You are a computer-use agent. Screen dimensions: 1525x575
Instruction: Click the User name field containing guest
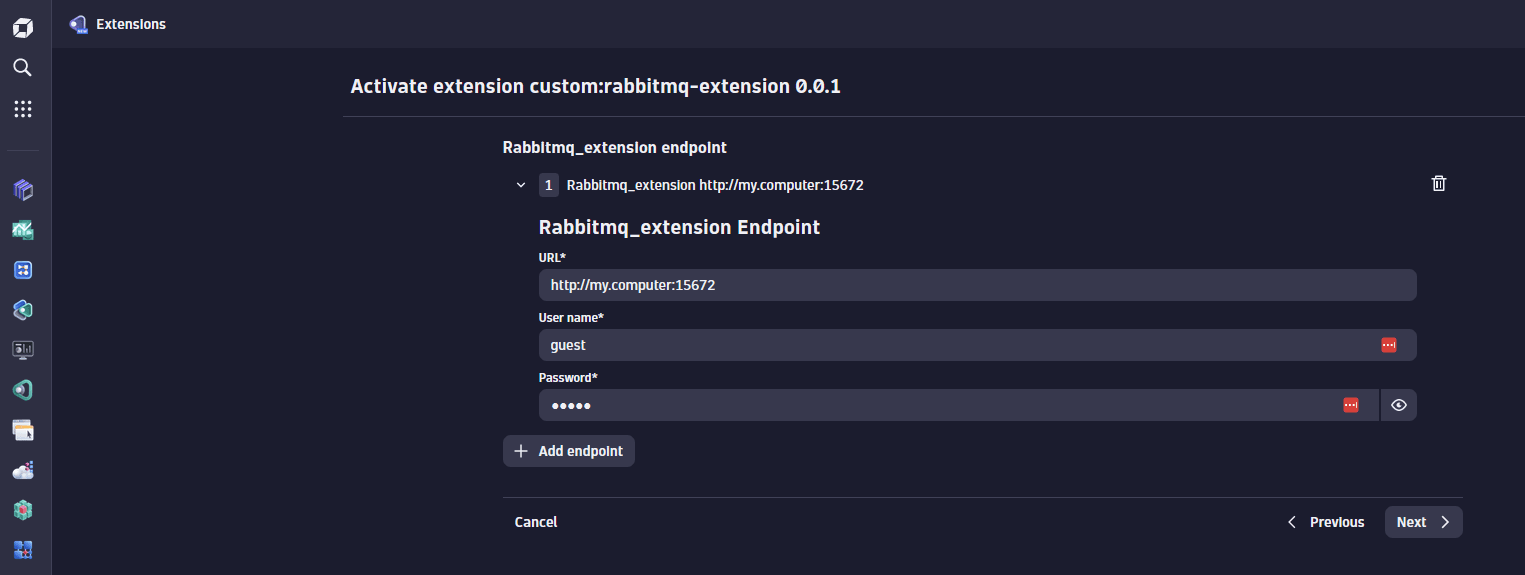point(978,345)
